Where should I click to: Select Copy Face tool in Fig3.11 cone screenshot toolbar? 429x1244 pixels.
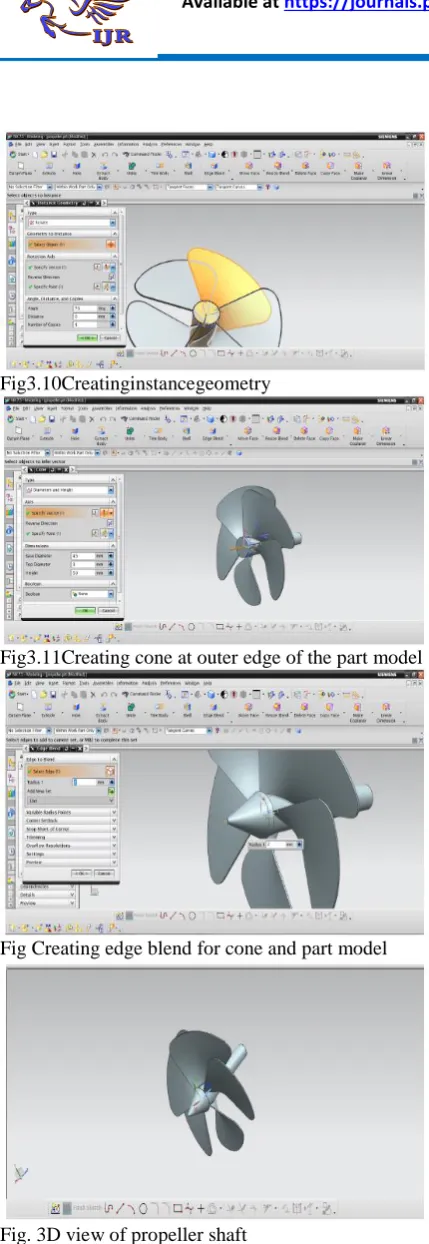coord(328,432)
